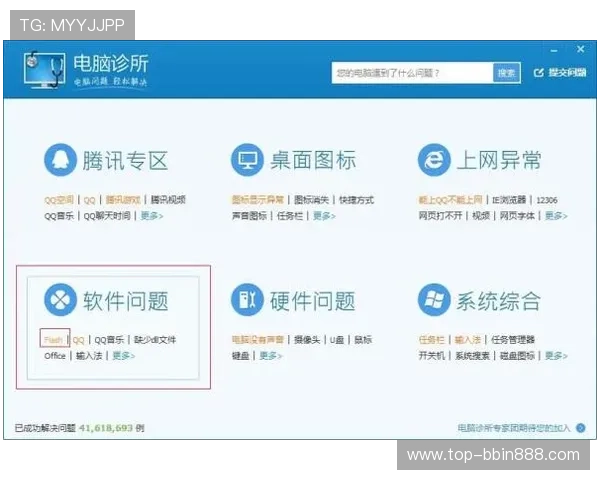Open the 12306 link
Viewport: 600px width, 480px height.
[547, 200]
